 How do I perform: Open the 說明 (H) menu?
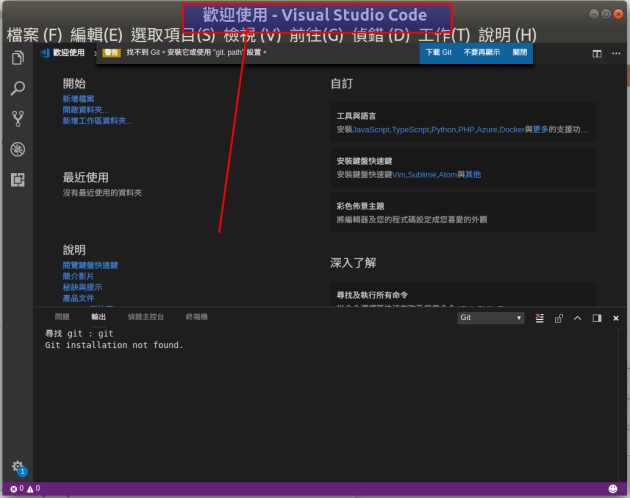click(507, 35)
